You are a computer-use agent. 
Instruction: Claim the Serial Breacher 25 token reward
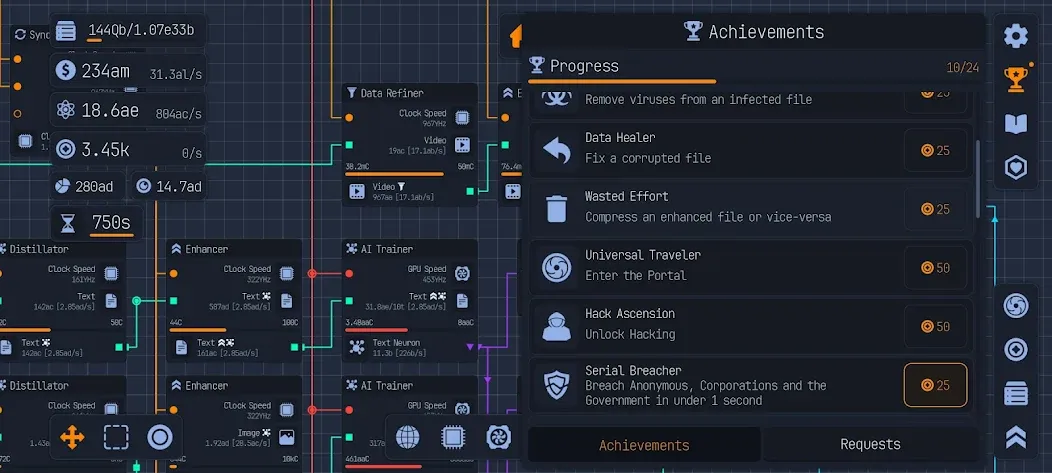pyautogui.click(x=935, y=385)
